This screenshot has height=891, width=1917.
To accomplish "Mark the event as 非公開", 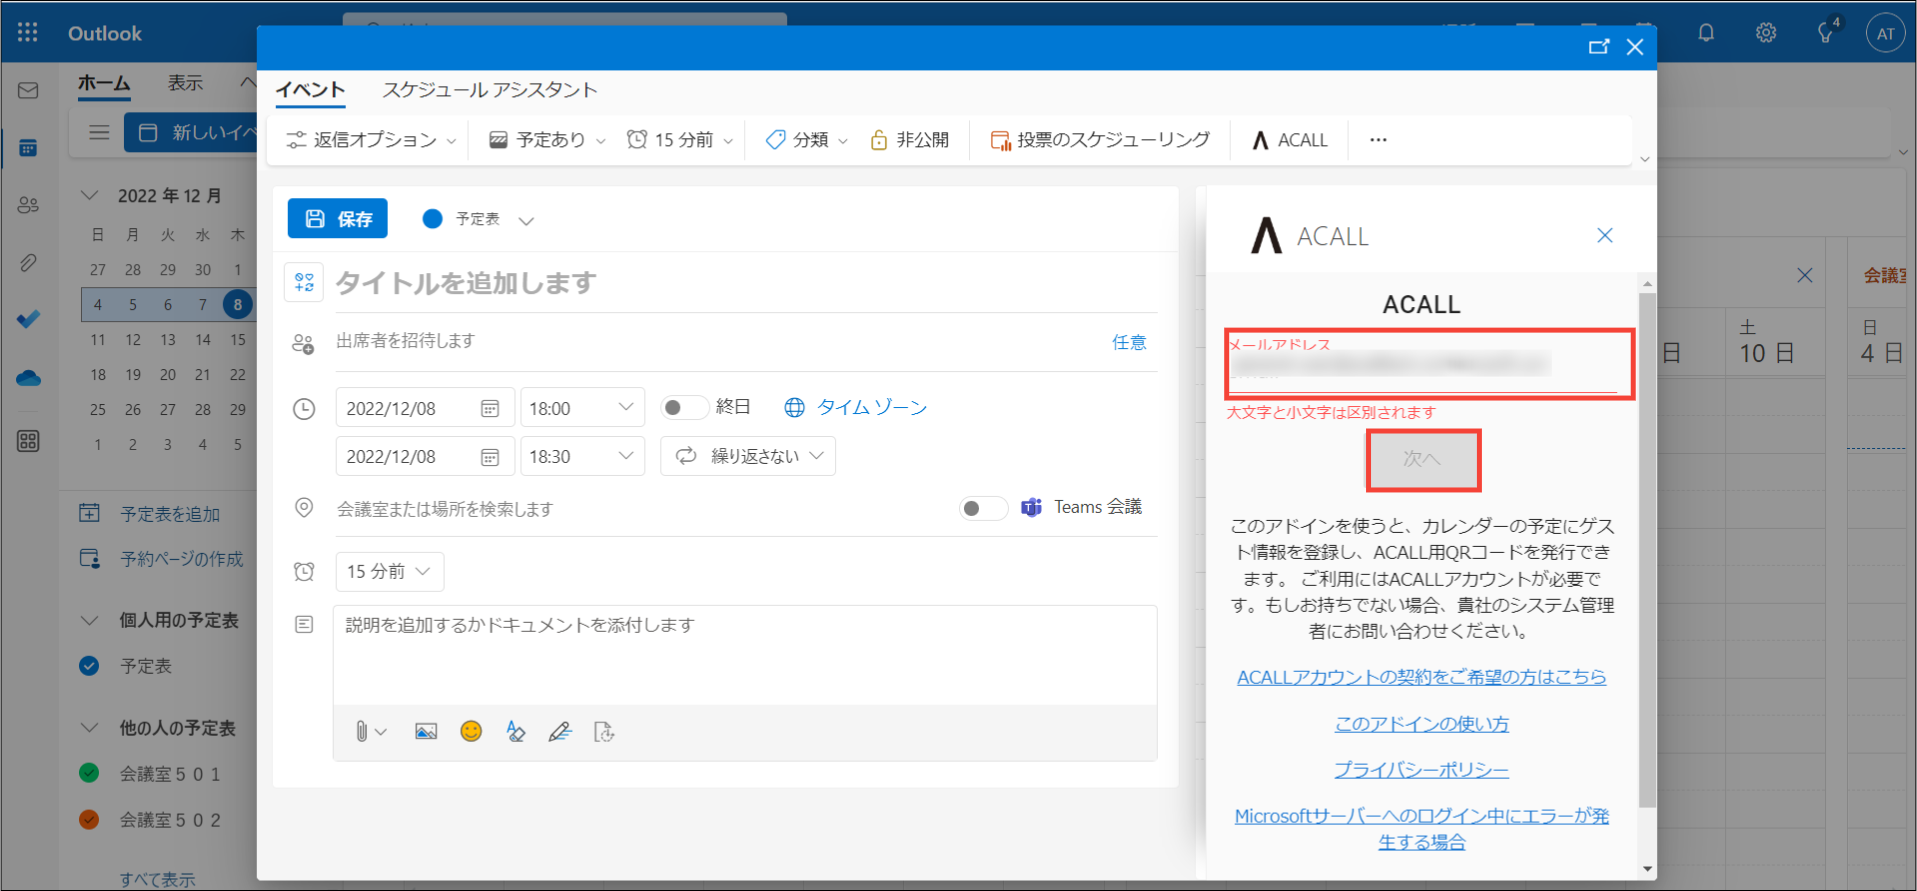I will coord(909,140).
